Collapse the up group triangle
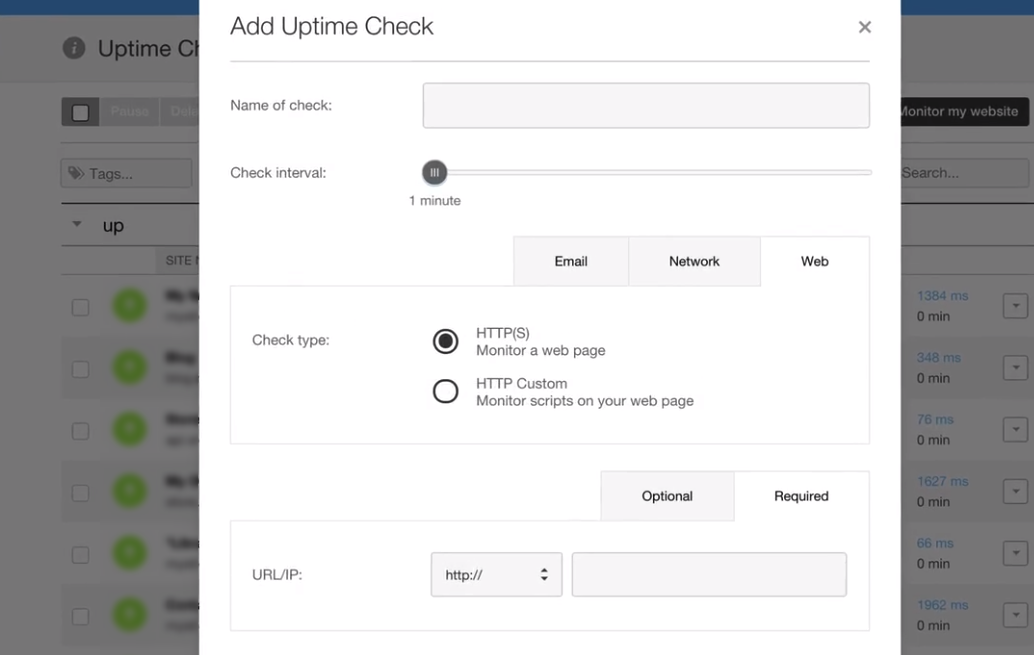 (77, 224)
